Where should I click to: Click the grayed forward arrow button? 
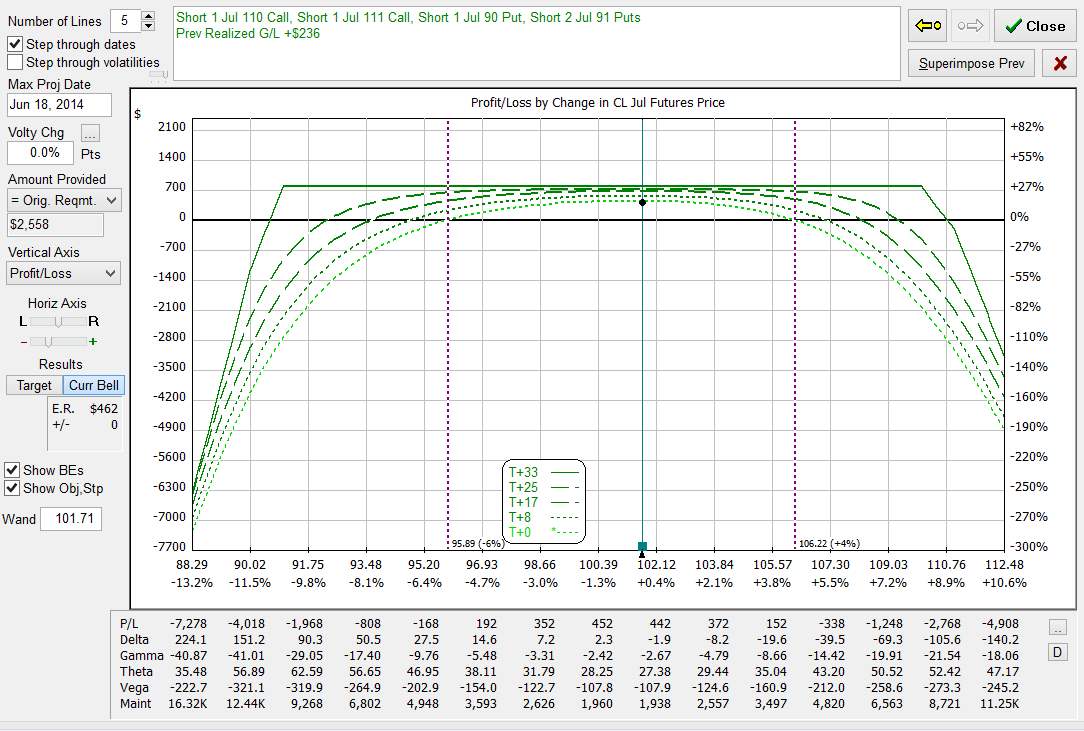(x=970, y=26)
